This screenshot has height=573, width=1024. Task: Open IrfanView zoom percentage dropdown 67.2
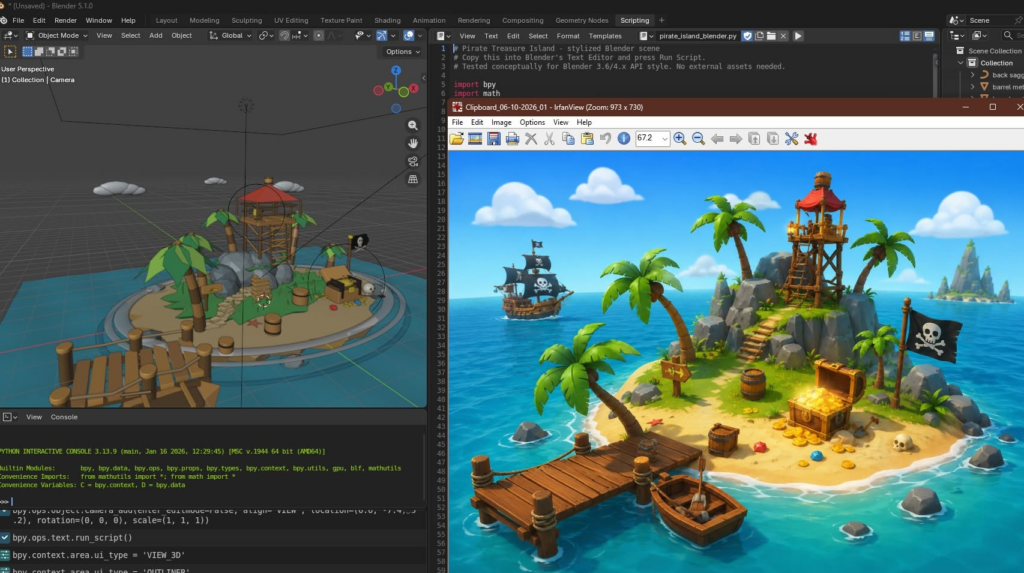(664, 139)
